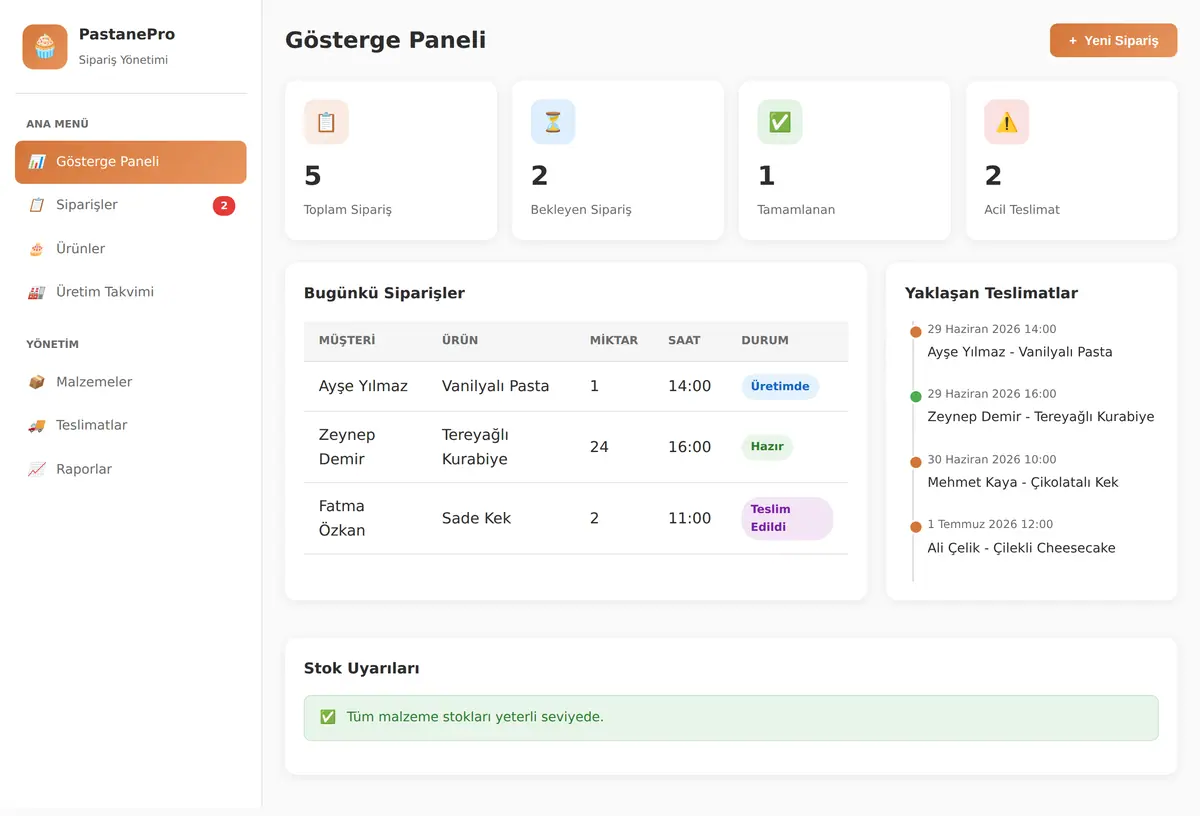Screen dimensions: 1200x816
Task: Click the Gösterge Paneli page heading
Action: pos(386,40)
